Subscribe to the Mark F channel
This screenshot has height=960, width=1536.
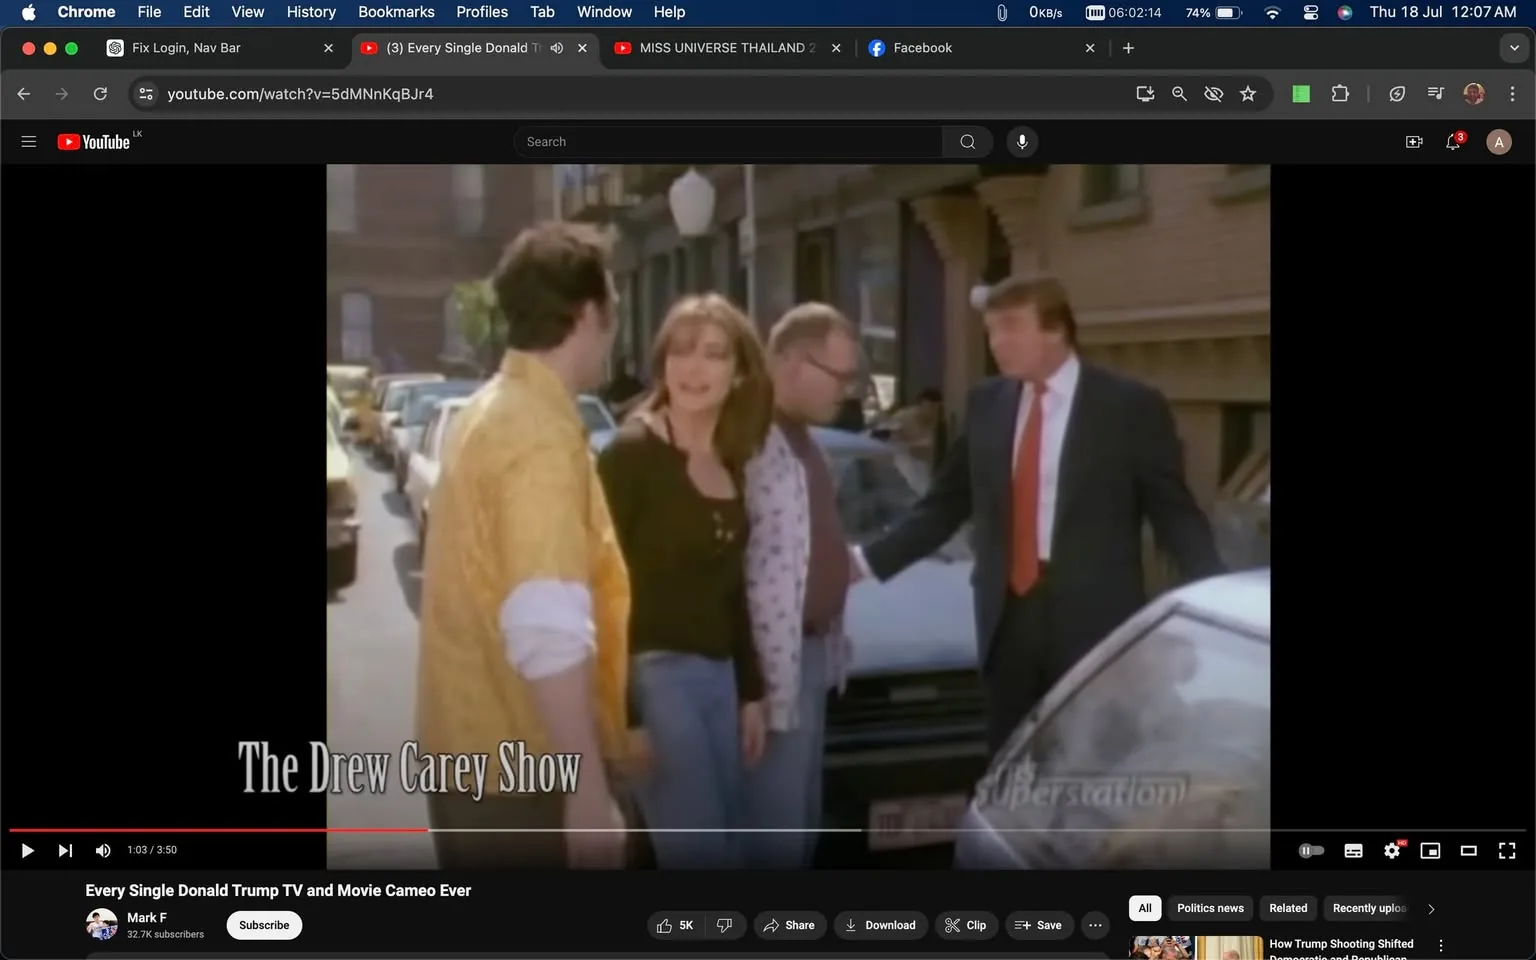click(263, 925)
